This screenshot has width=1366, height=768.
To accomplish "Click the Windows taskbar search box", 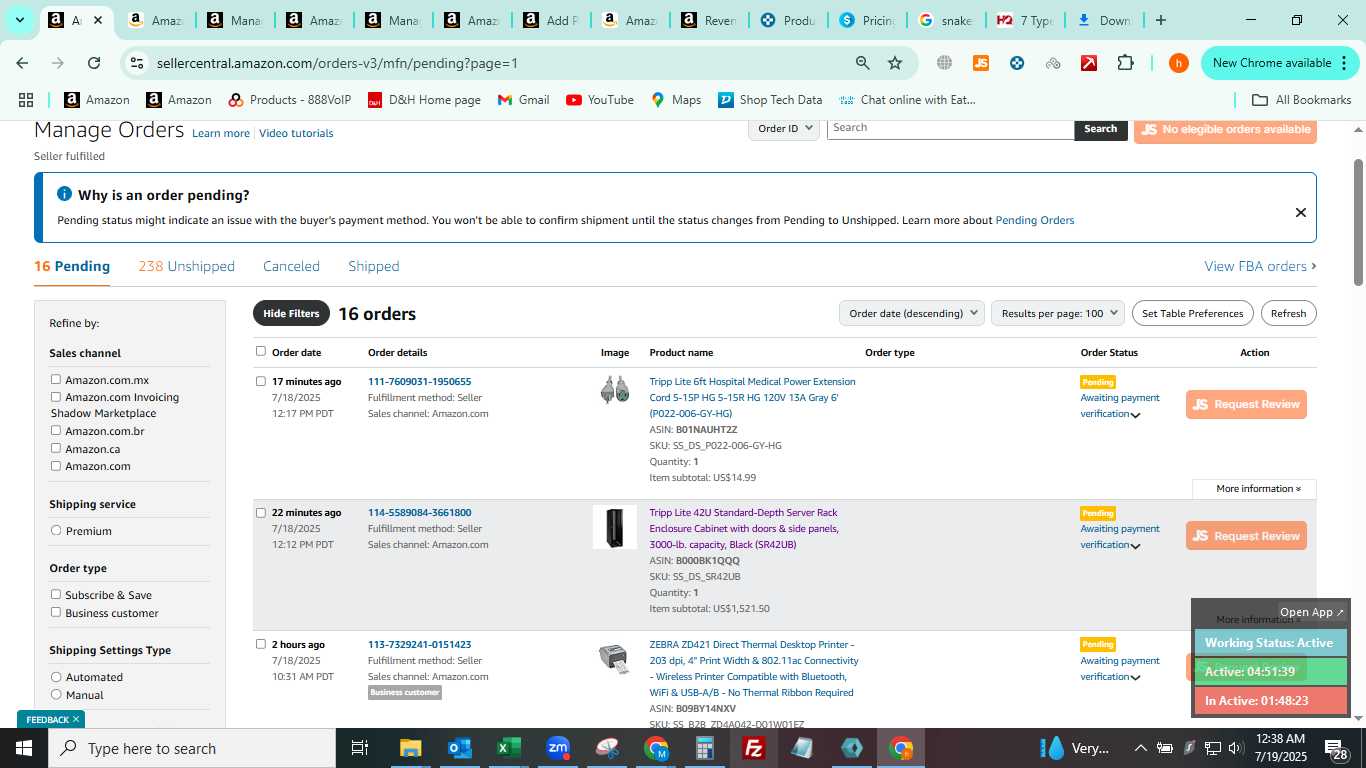I will (192, 748).
